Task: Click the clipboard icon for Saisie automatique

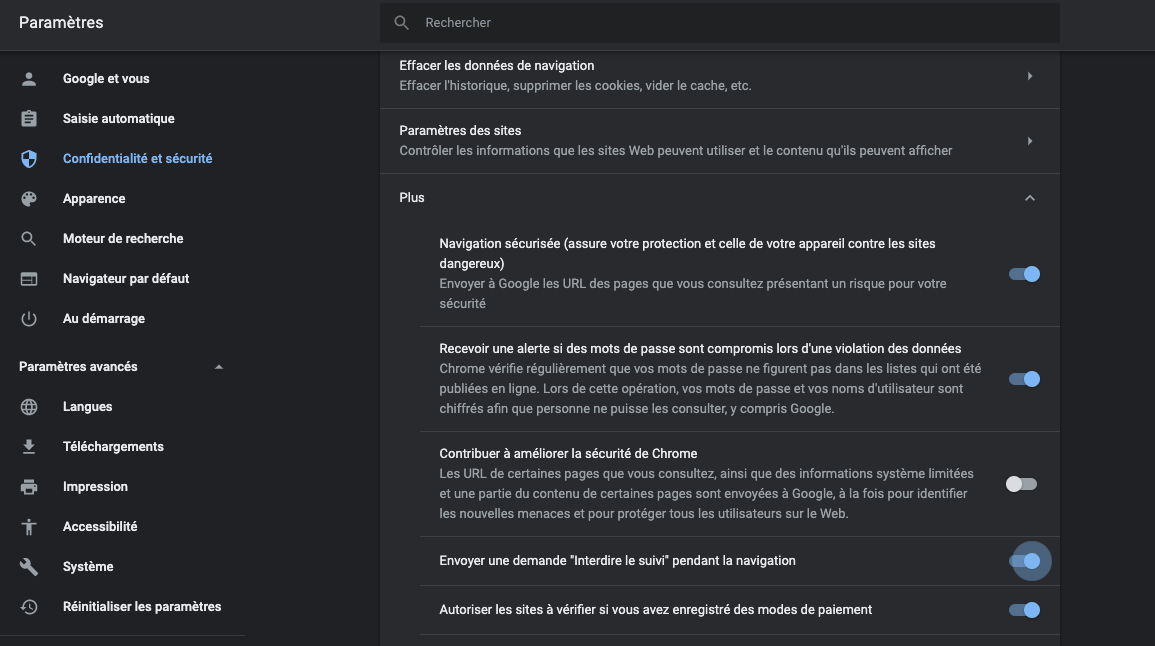Action: tap(29, 119)
